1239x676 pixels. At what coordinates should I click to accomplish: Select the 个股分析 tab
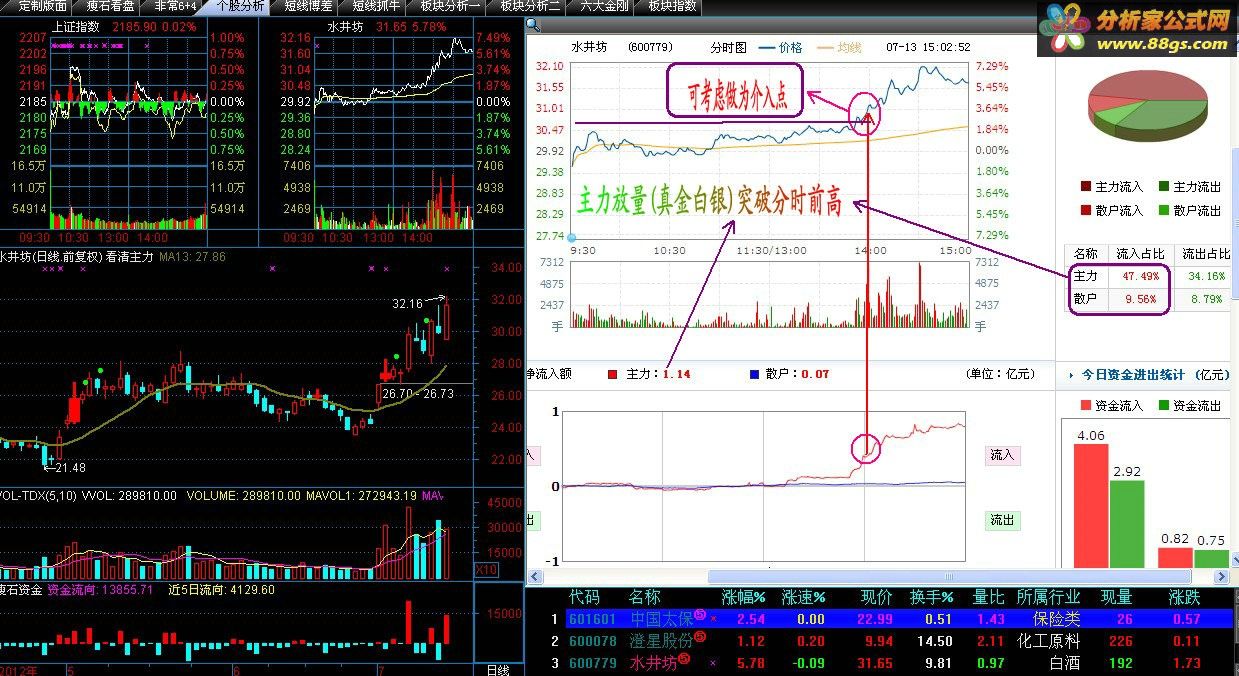(x=241, y=6)
